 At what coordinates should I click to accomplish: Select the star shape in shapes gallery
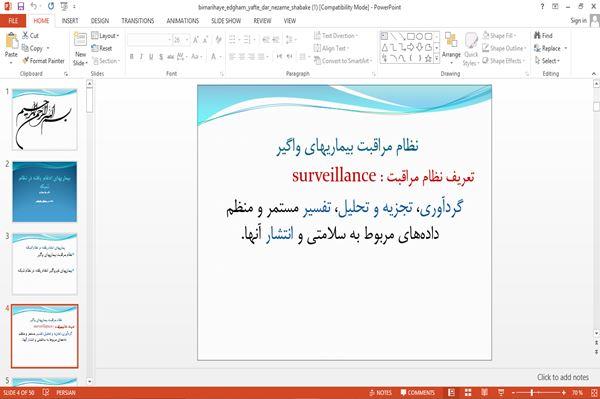[428, 59]
